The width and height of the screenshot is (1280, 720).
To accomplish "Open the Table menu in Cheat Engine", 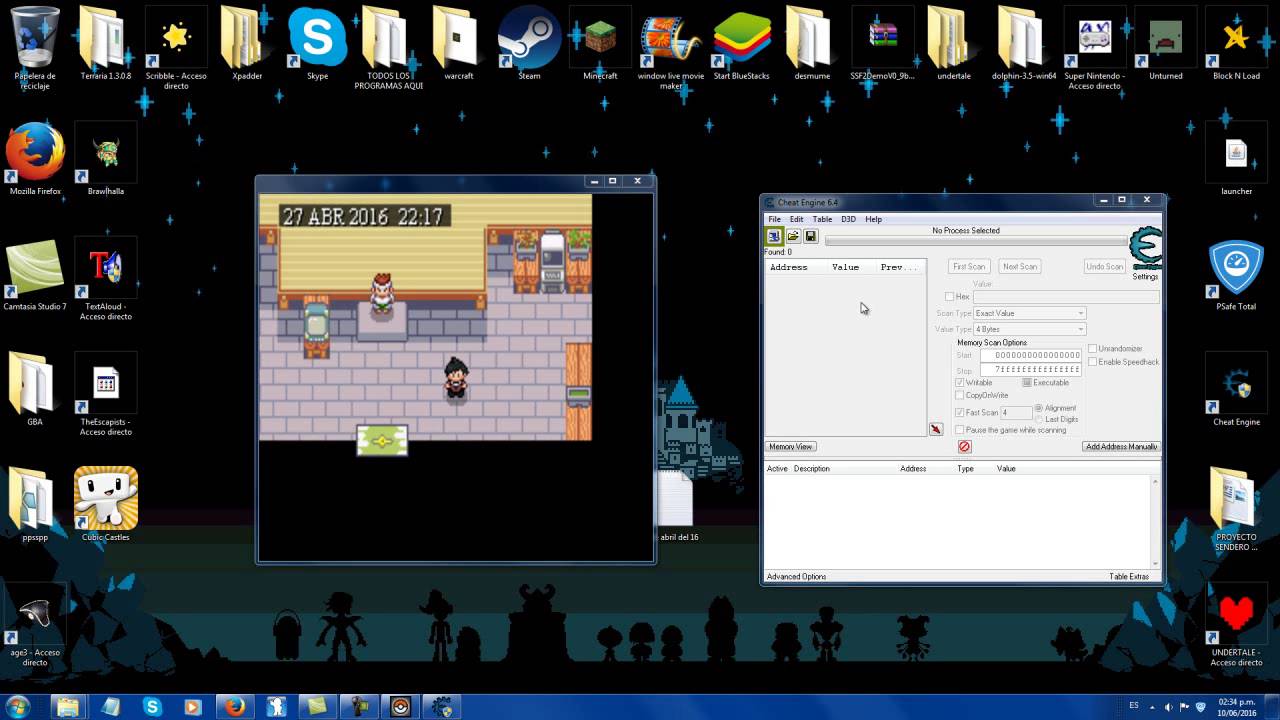I will click(x=822, y=219).
